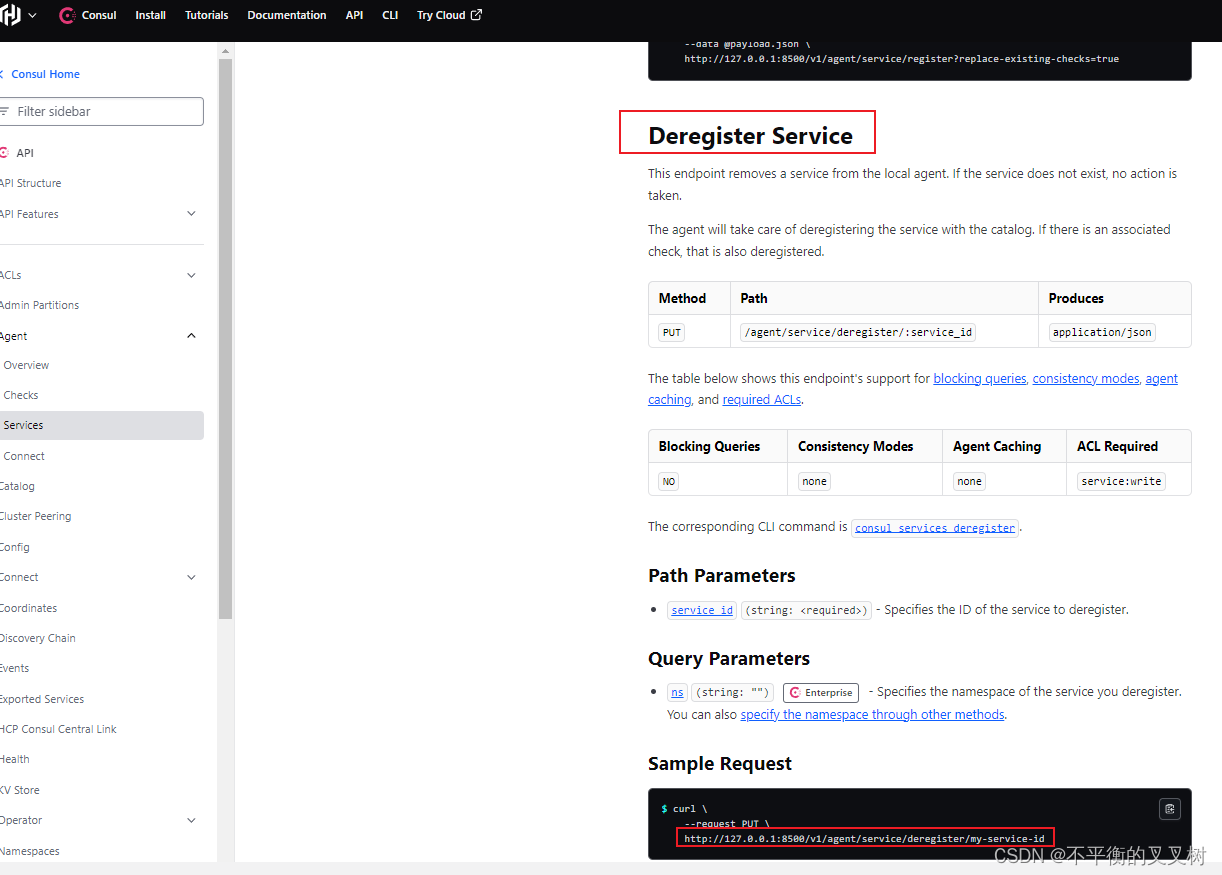The width and height of the screenshot is (1222, 875).
Task: Open API Structure in sidebar
Action: [x=31, y=183]
